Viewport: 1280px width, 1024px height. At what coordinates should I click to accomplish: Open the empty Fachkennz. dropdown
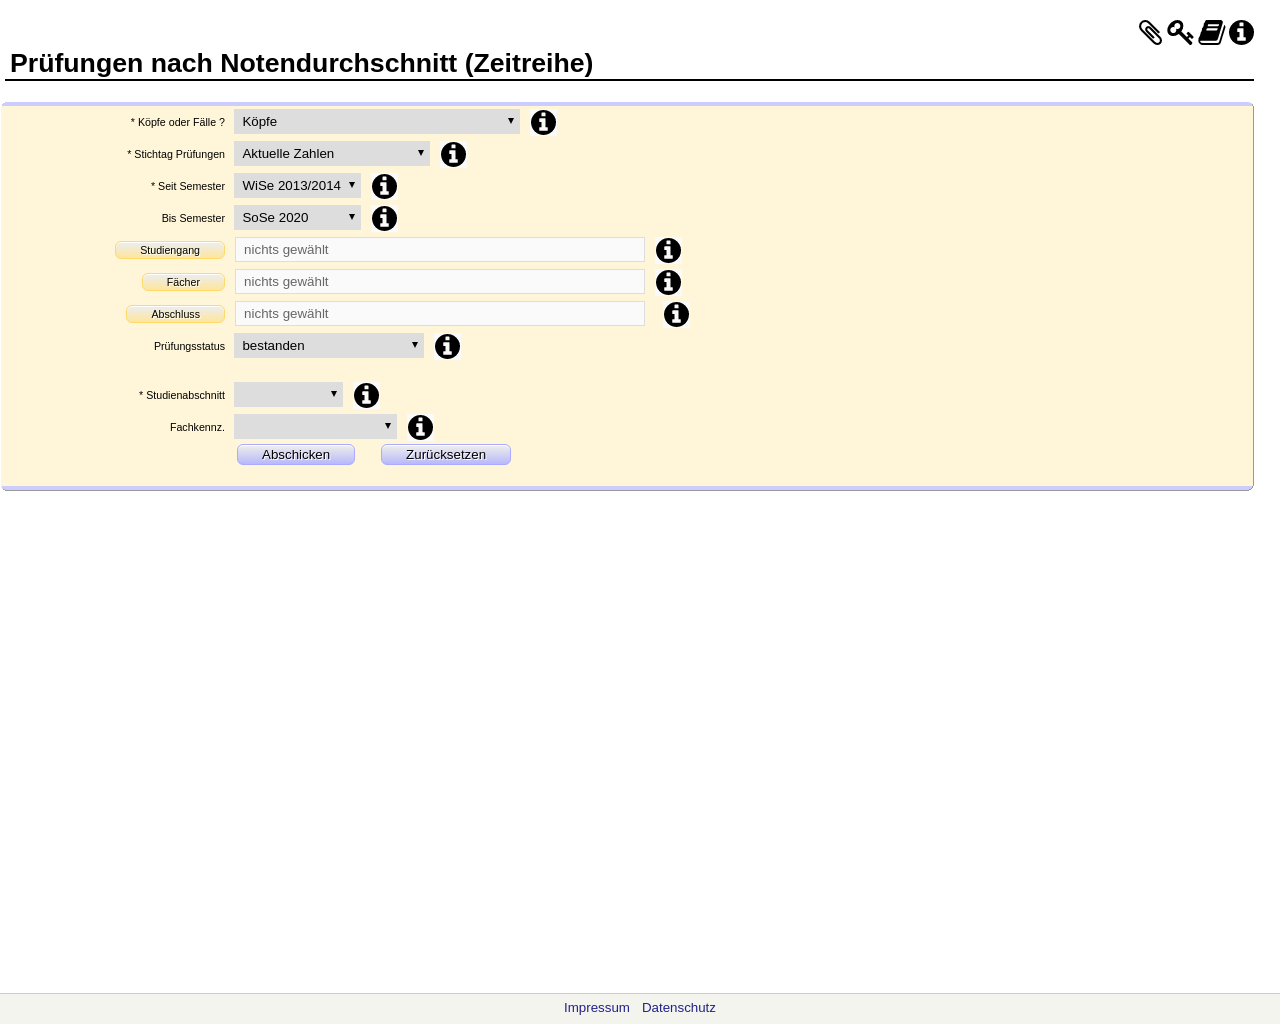[315, 426]
